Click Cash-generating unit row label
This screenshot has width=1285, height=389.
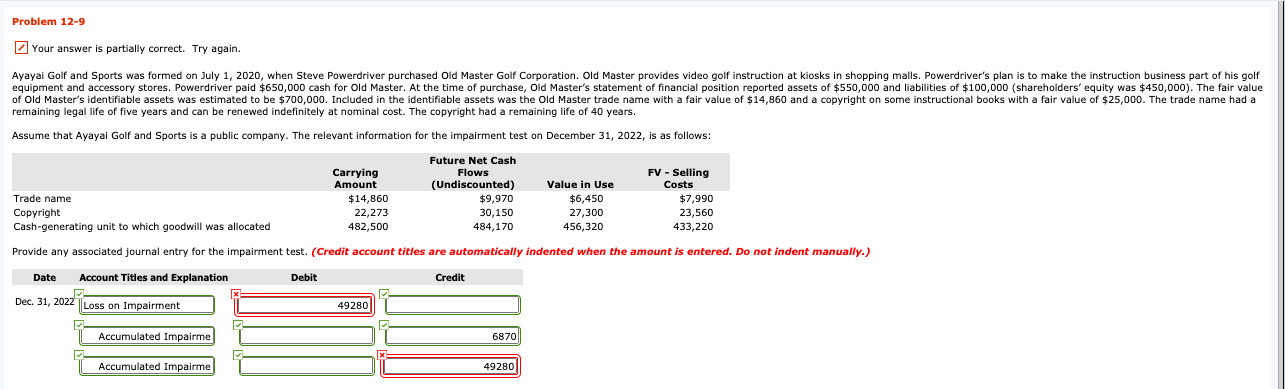141,226
